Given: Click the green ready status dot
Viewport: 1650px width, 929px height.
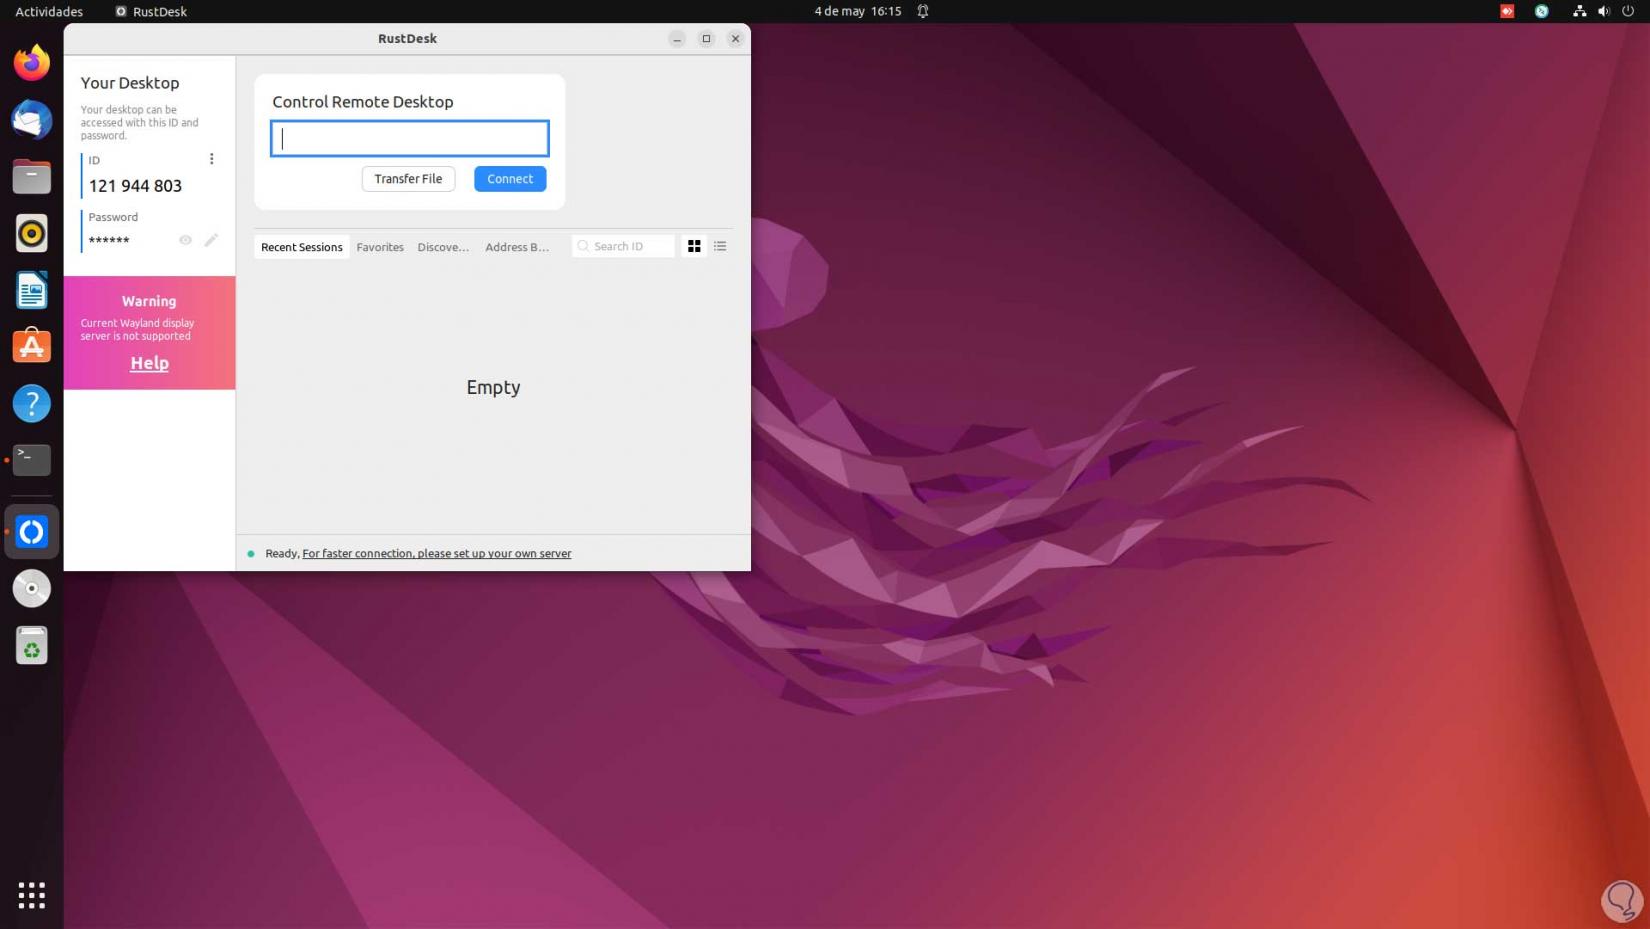Looking at the screenshot, I should tap(251, 553).
